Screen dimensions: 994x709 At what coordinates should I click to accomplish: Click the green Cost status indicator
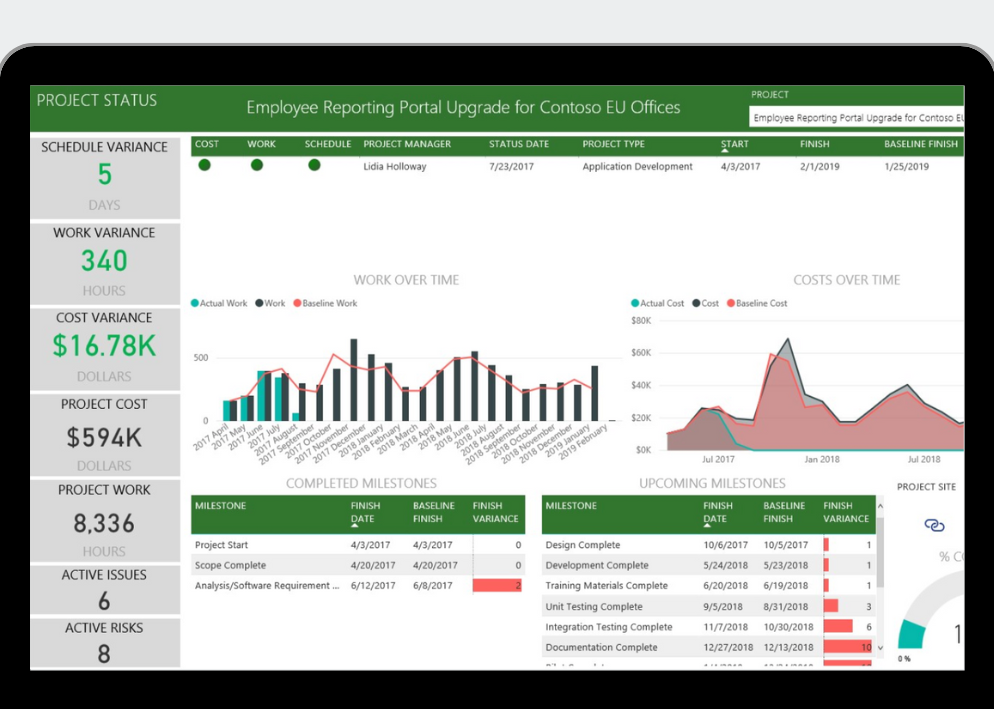coord(204,166)
